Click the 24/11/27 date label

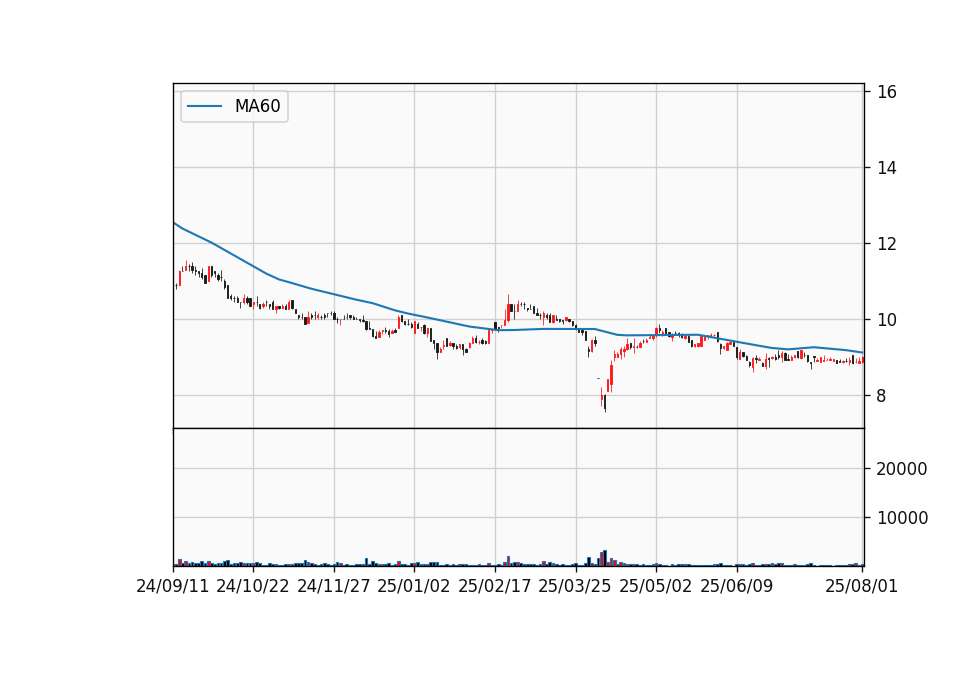coord(334,586)
